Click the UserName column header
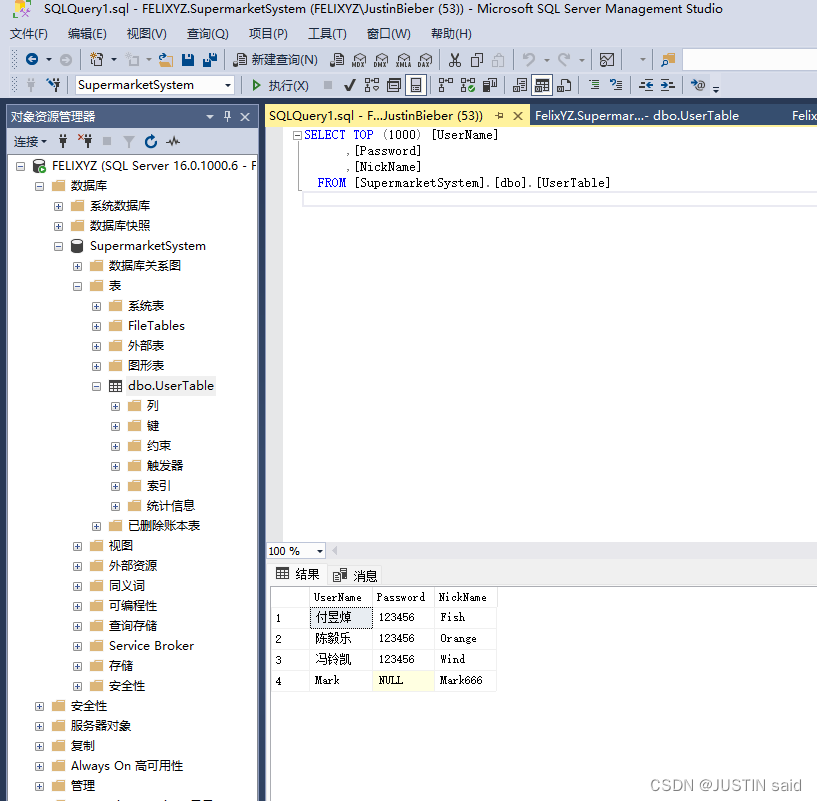The width and height of the screenshot is (817, 801). [x=341, y=597]
